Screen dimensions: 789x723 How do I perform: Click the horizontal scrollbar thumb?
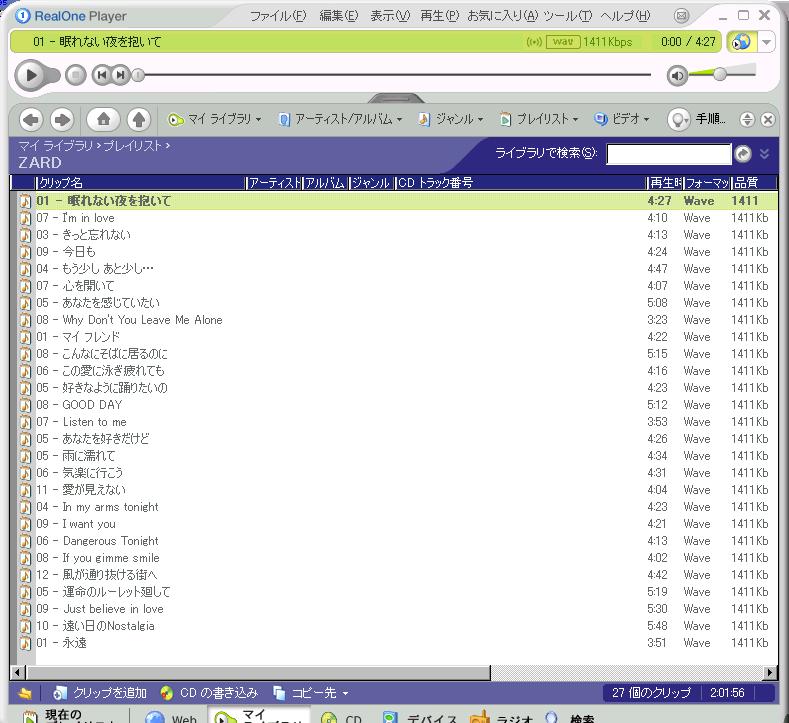pyautogui.click(x=258, y=672)
